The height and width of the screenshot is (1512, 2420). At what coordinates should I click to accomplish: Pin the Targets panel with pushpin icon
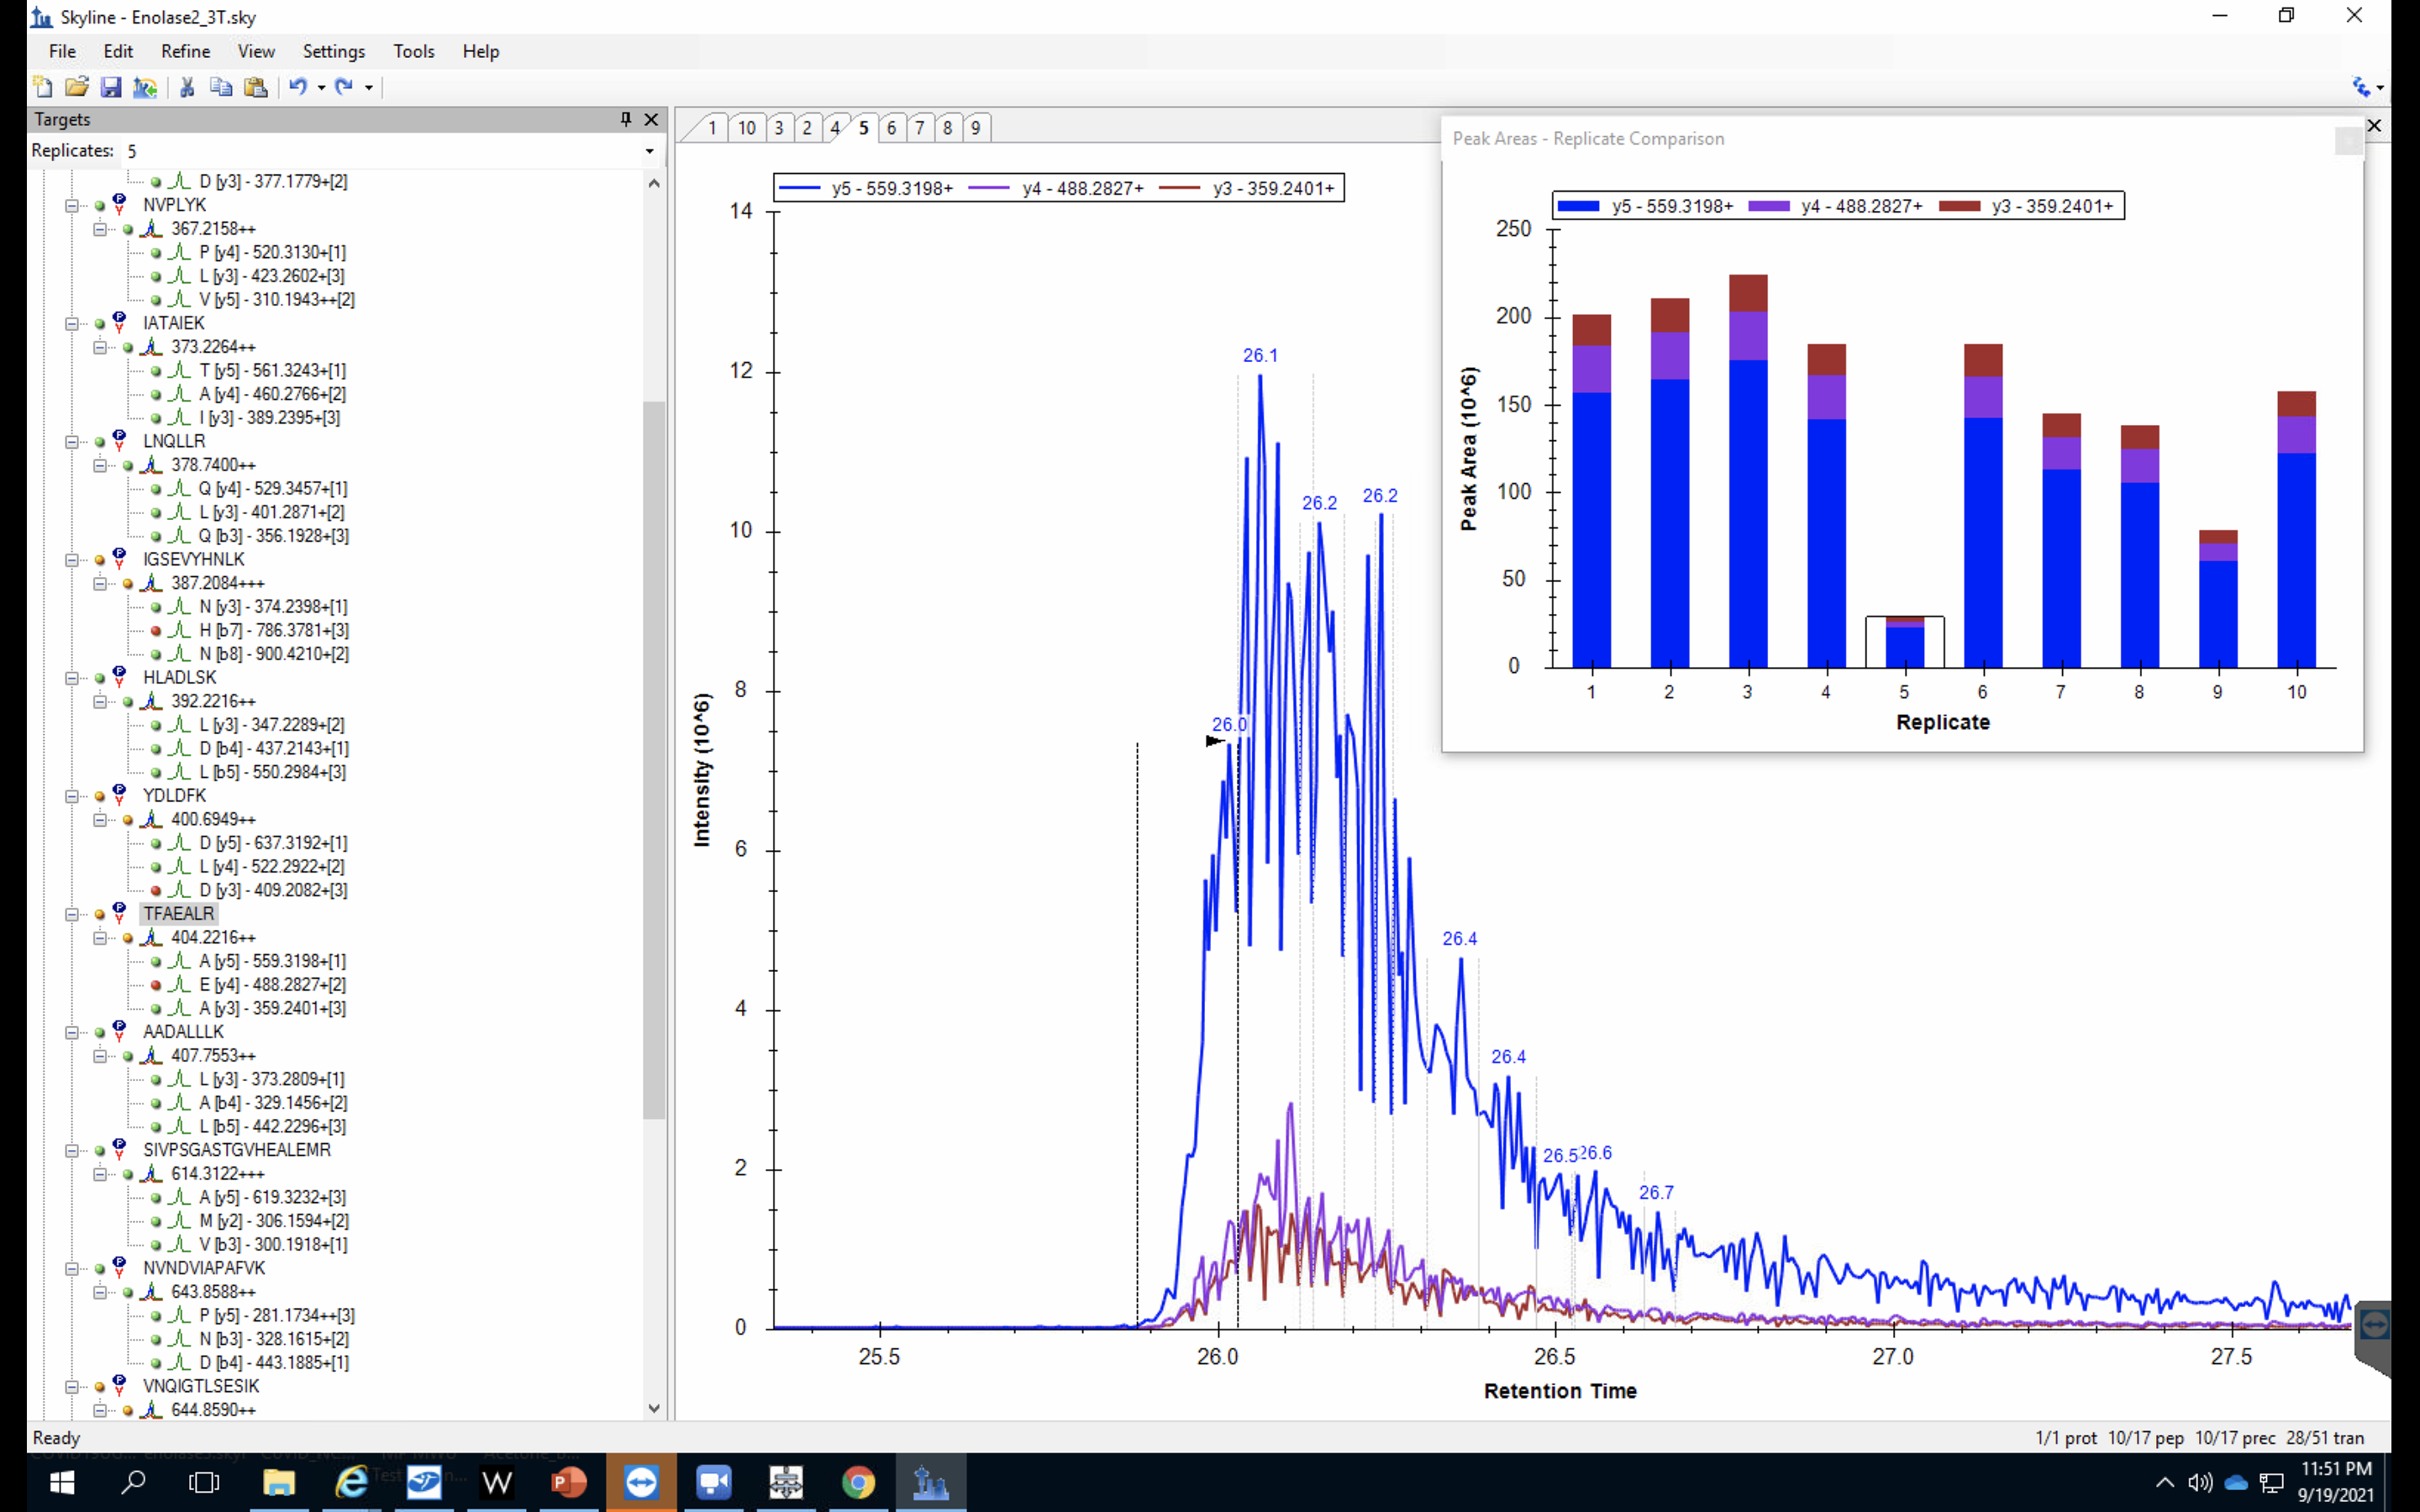[626, 119]
